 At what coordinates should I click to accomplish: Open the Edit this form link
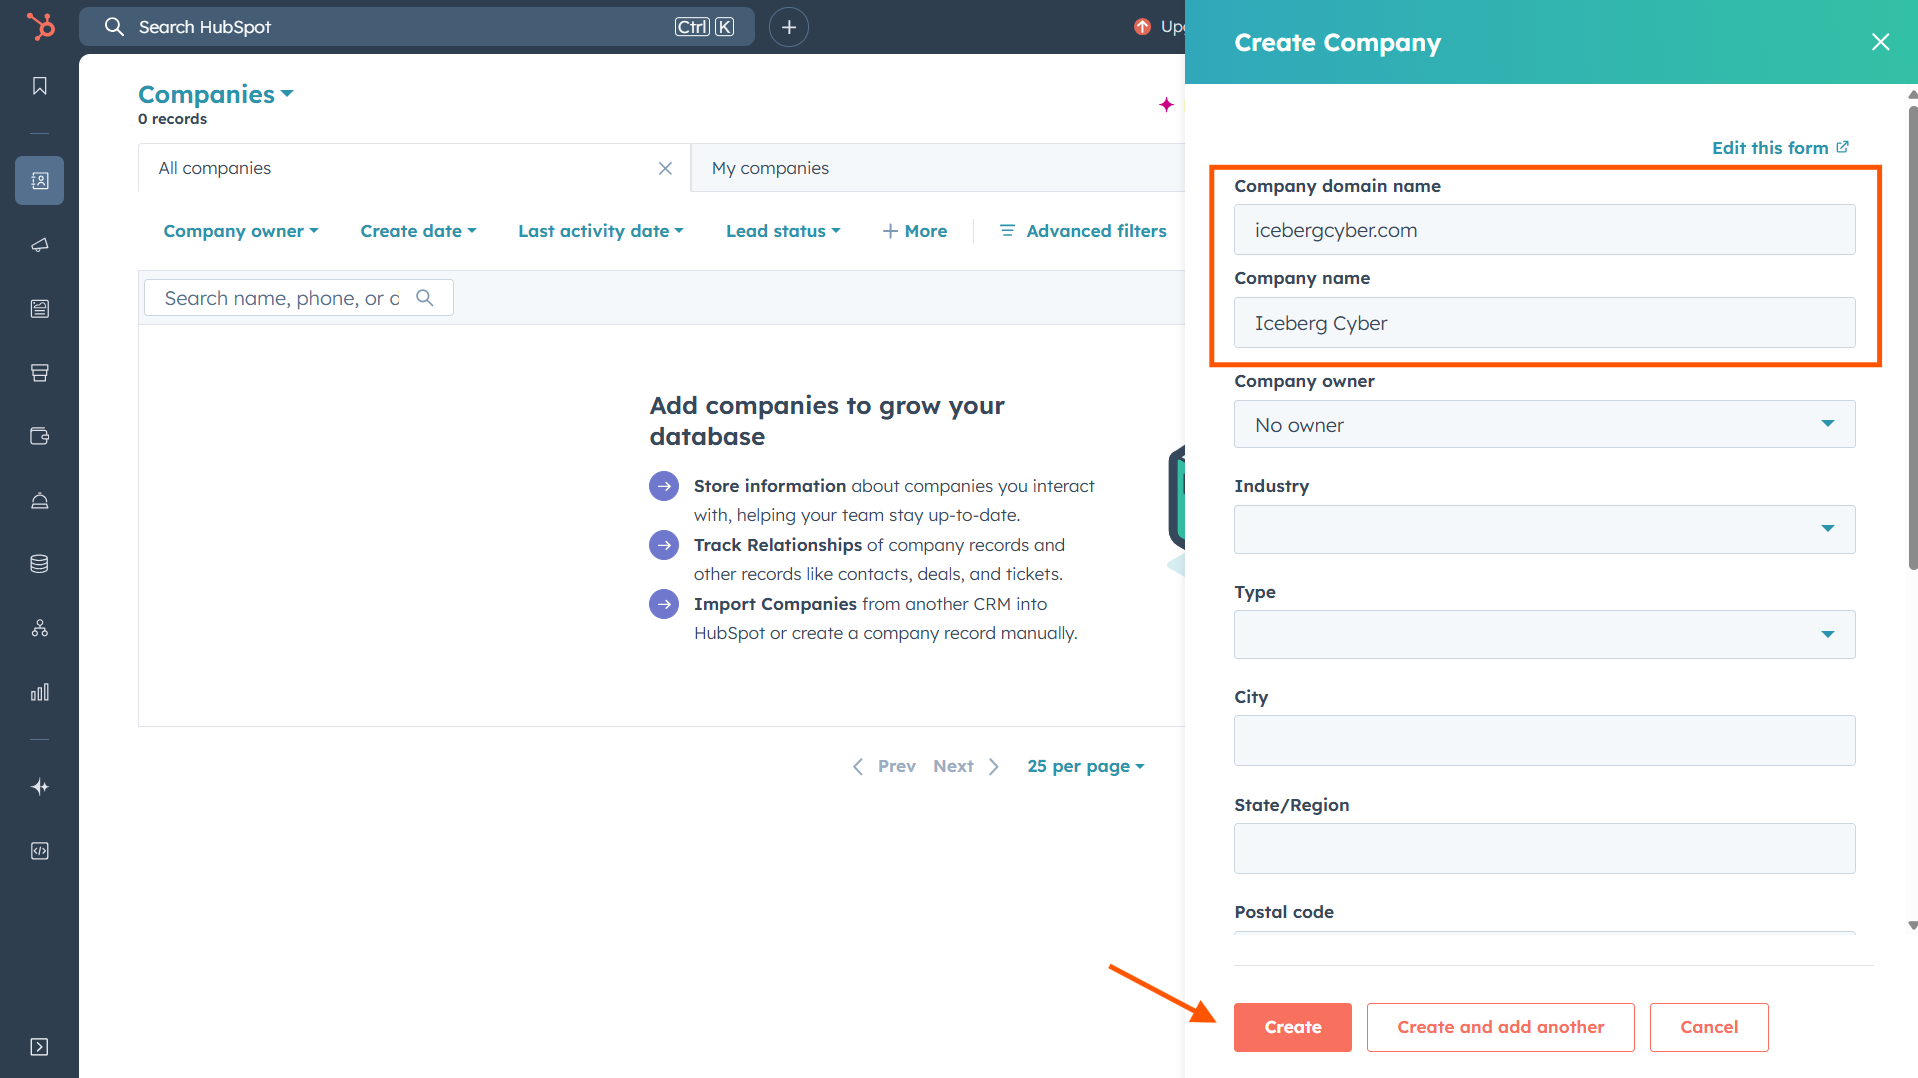coord(1780,148)
